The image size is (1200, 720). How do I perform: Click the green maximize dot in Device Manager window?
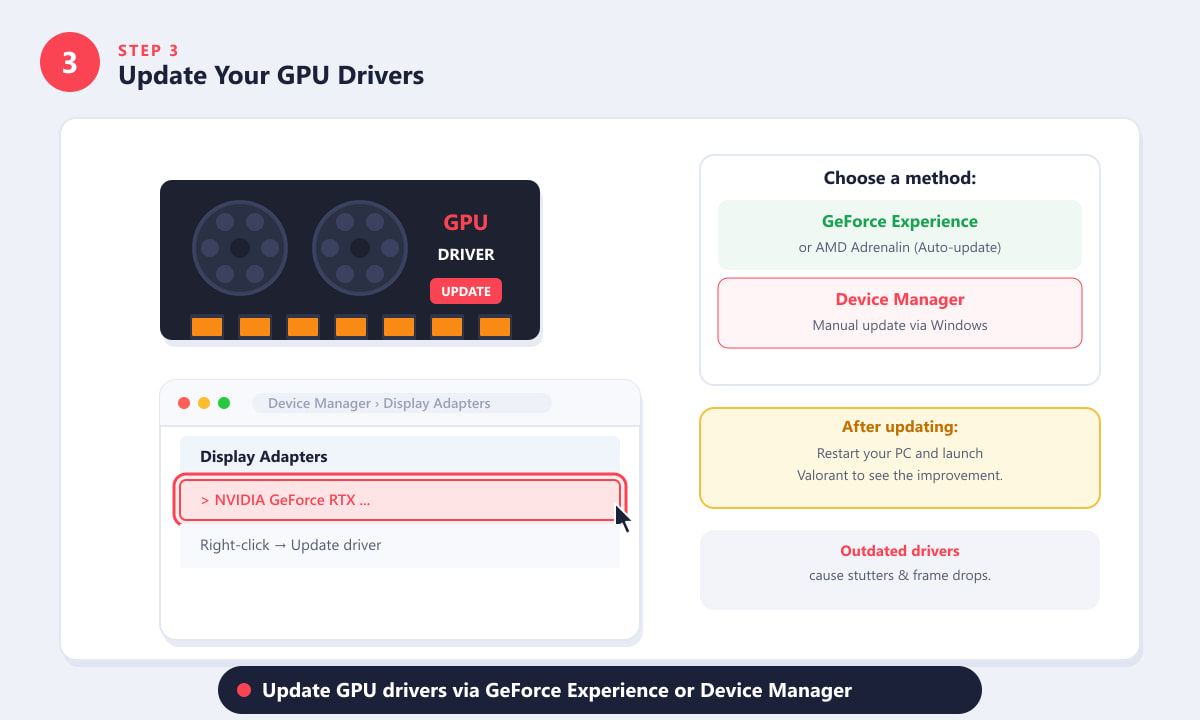pyautogui.click(x=224, y=403)
